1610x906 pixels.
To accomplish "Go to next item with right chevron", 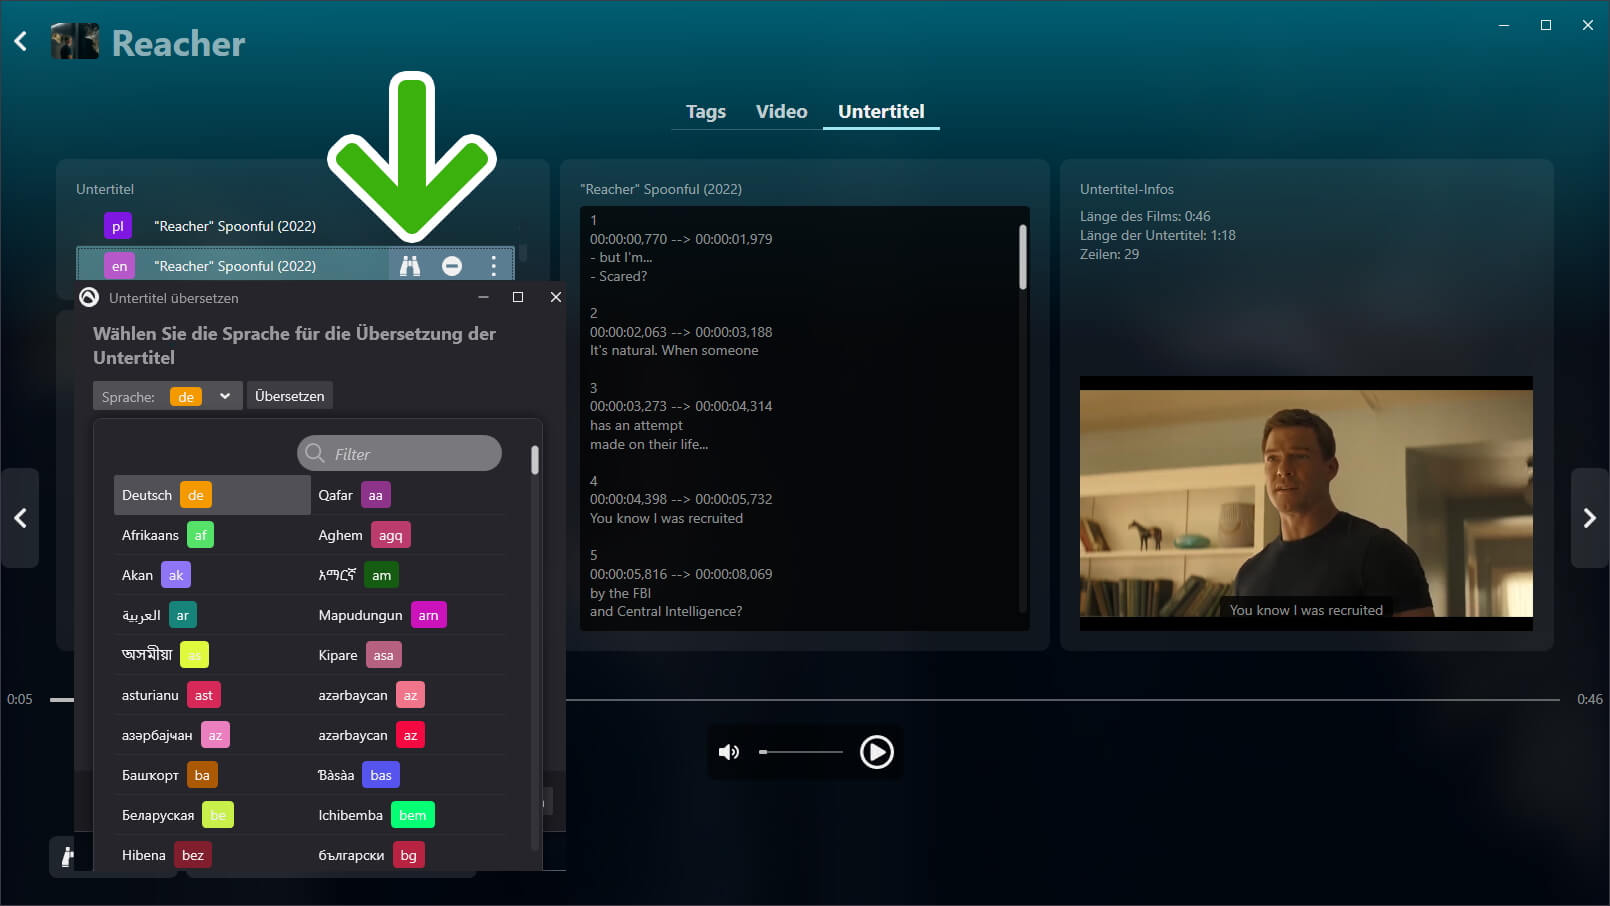I will 1589,518.
